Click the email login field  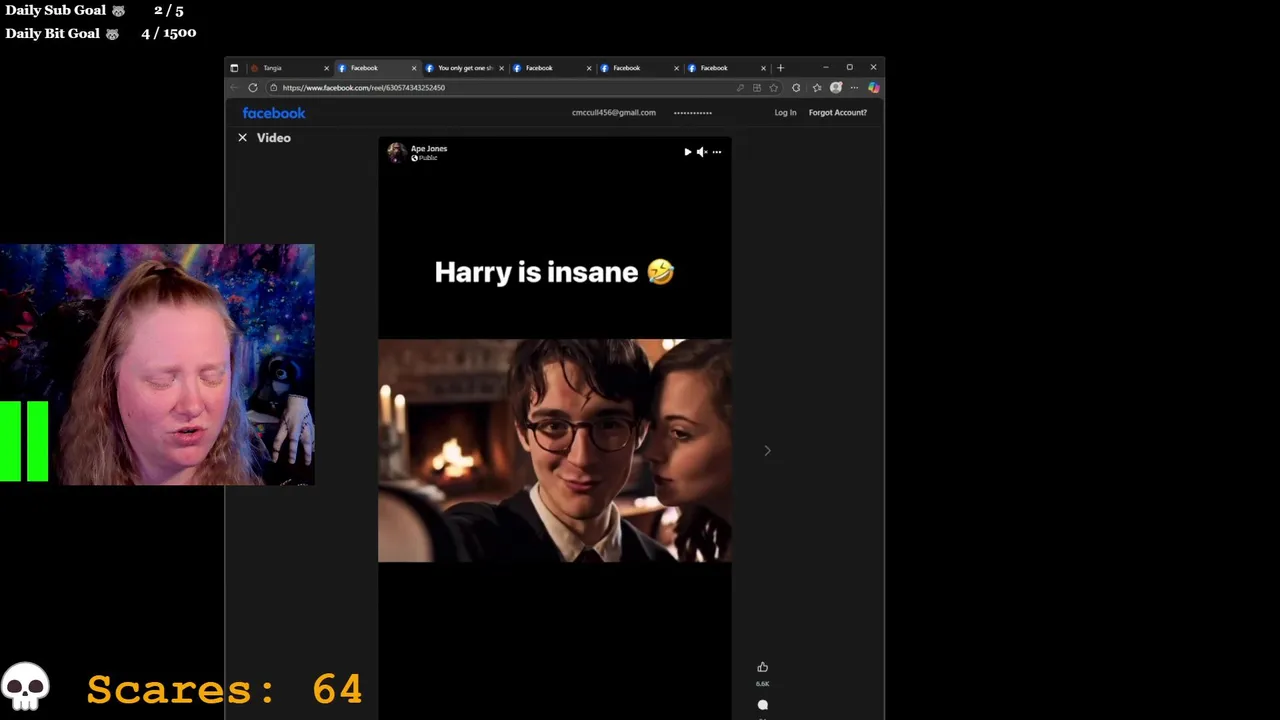[x=614, y=113]
